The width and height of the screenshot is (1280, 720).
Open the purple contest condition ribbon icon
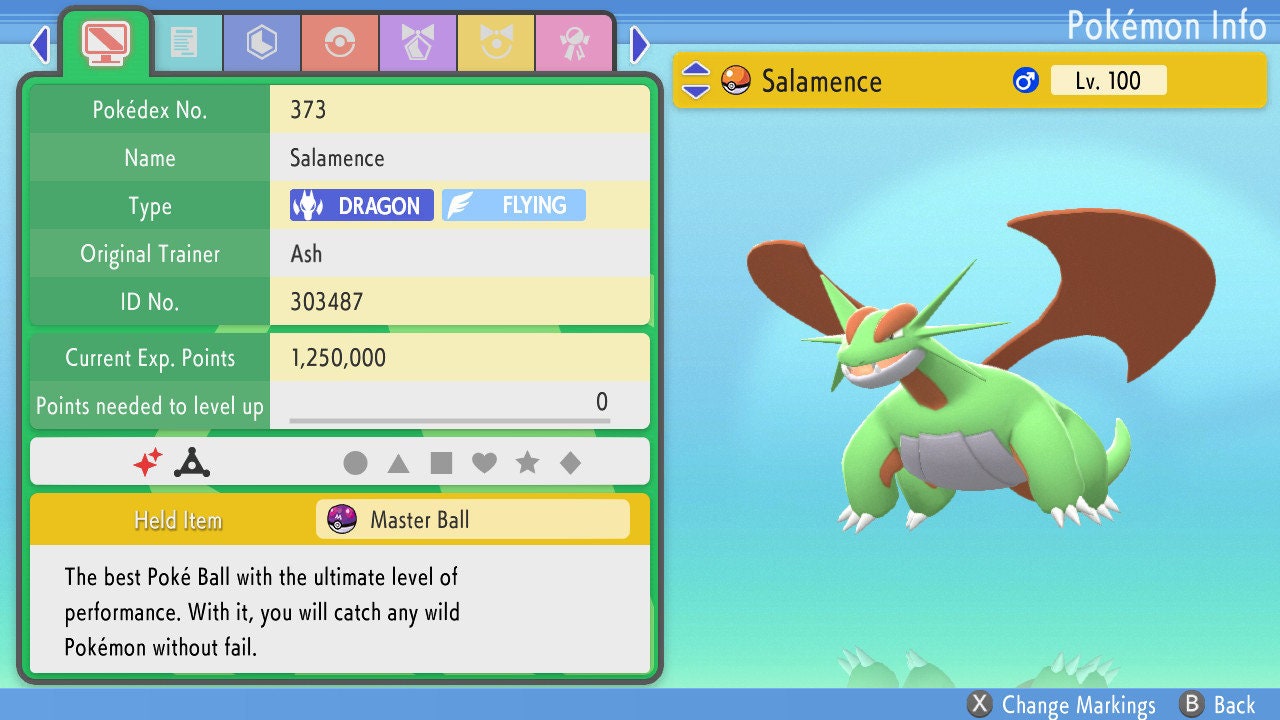(417, 42)
